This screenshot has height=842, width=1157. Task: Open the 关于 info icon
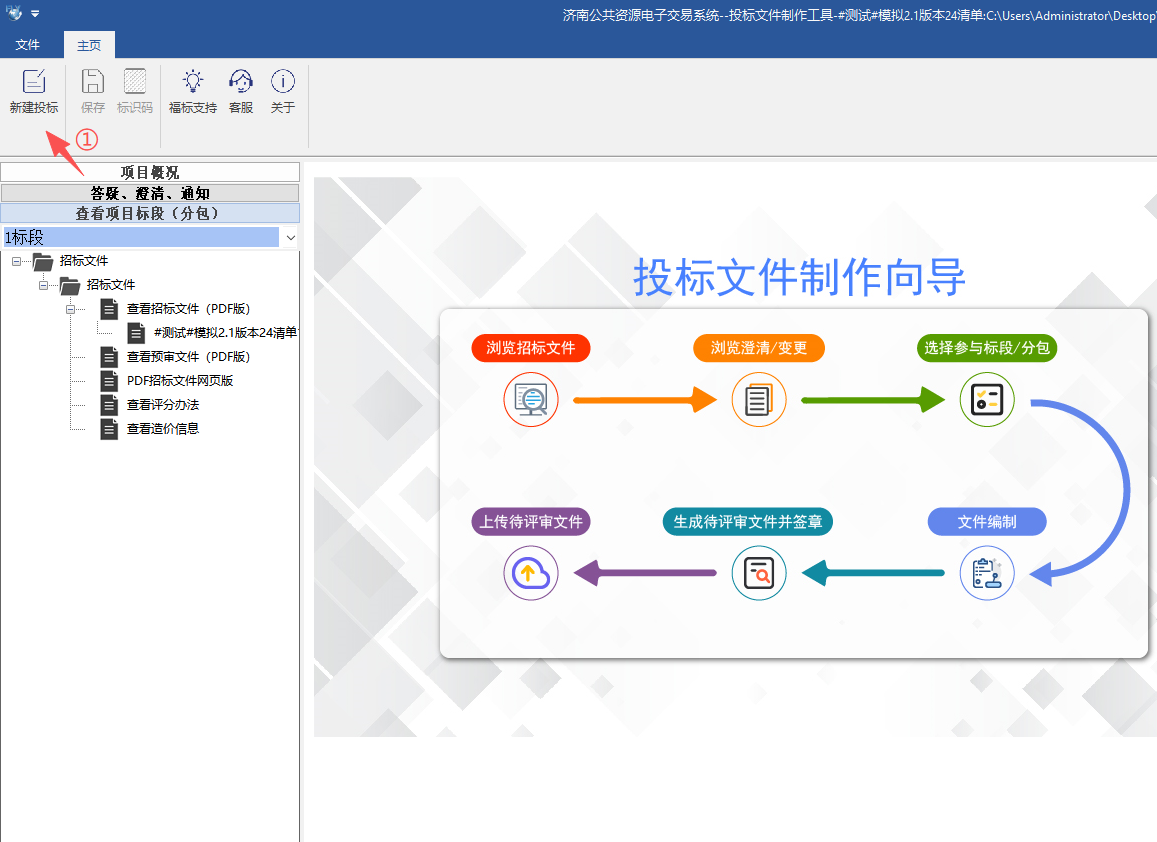[x=283, y=82]
